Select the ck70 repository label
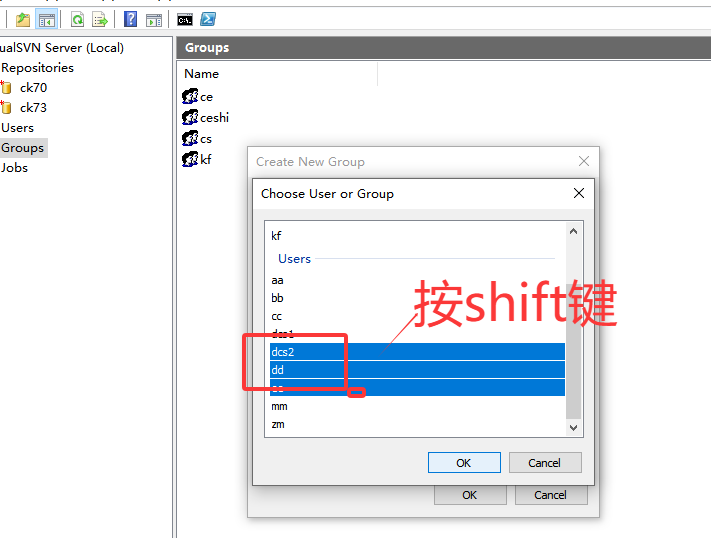711x538 pixels. [x=33, y=88]
